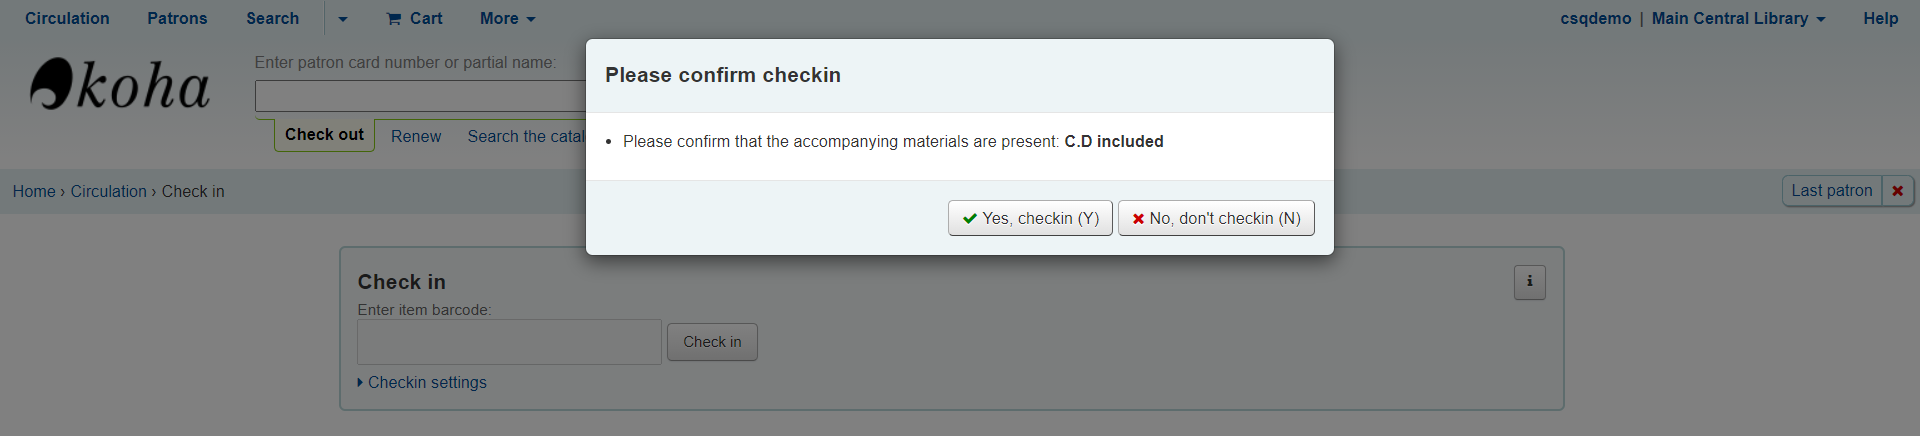The height and width of the screenshot is (436, 1920).
Task: Switch to the Renew tab
Action: click(416, 136)
